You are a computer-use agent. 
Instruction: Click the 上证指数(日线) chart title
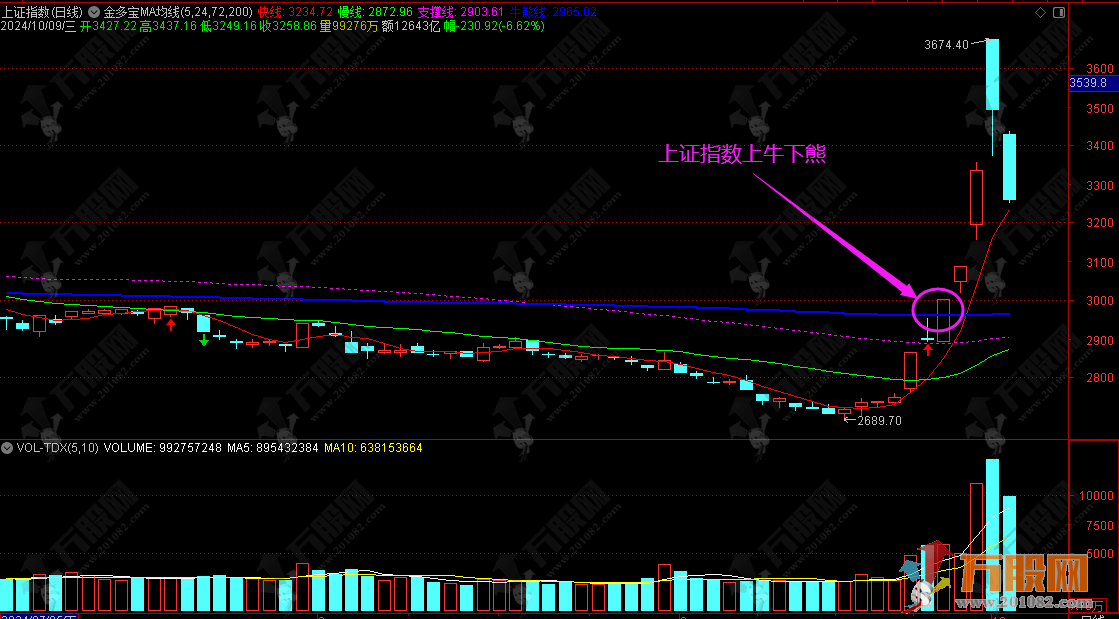click(x=42, y=12)
